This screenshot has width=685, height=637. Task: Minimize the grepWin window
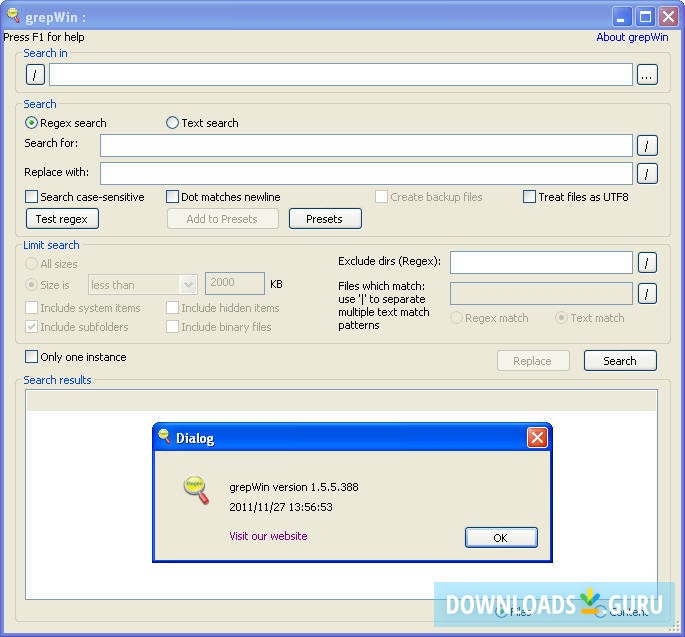click(621, 17)
